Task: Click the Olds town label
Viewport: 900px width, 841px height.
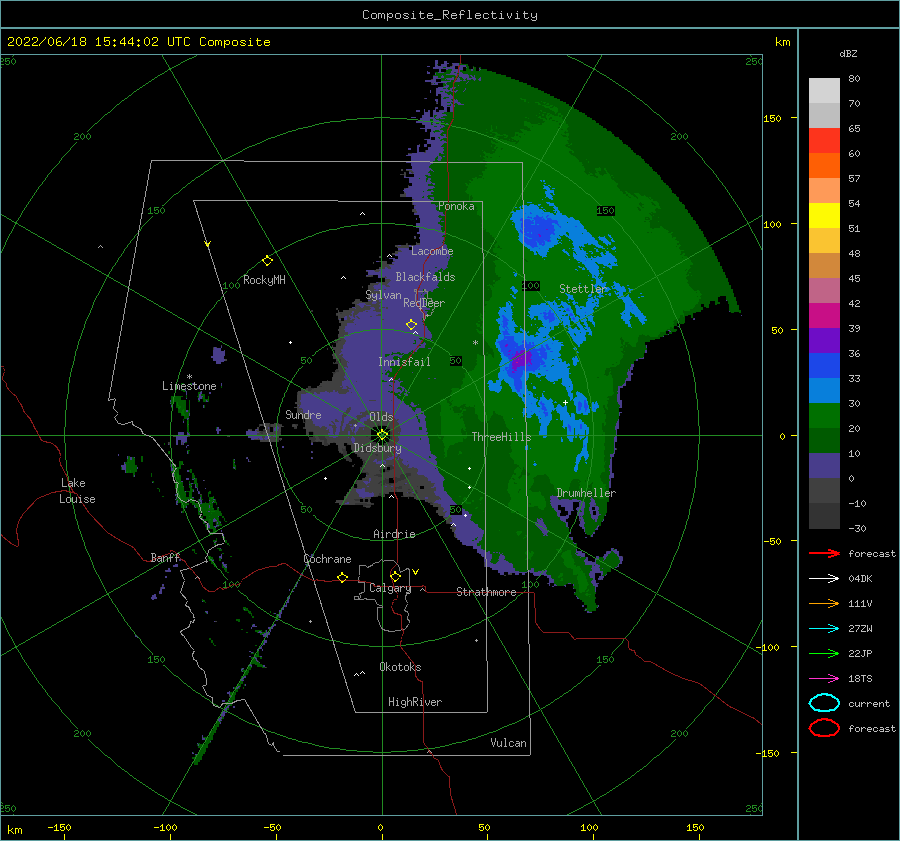Action: 381,417
